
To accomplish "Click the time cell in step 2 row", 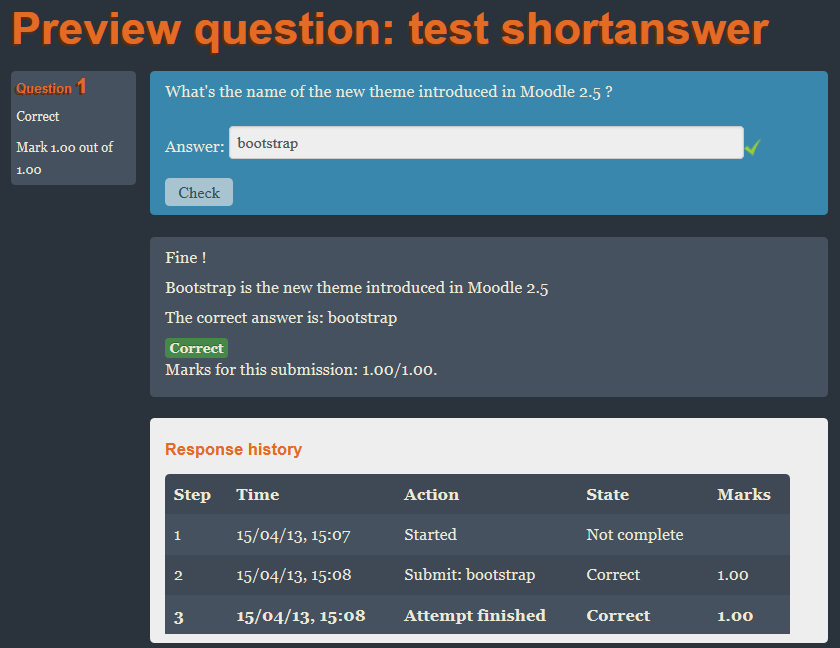I will [294, 575].
